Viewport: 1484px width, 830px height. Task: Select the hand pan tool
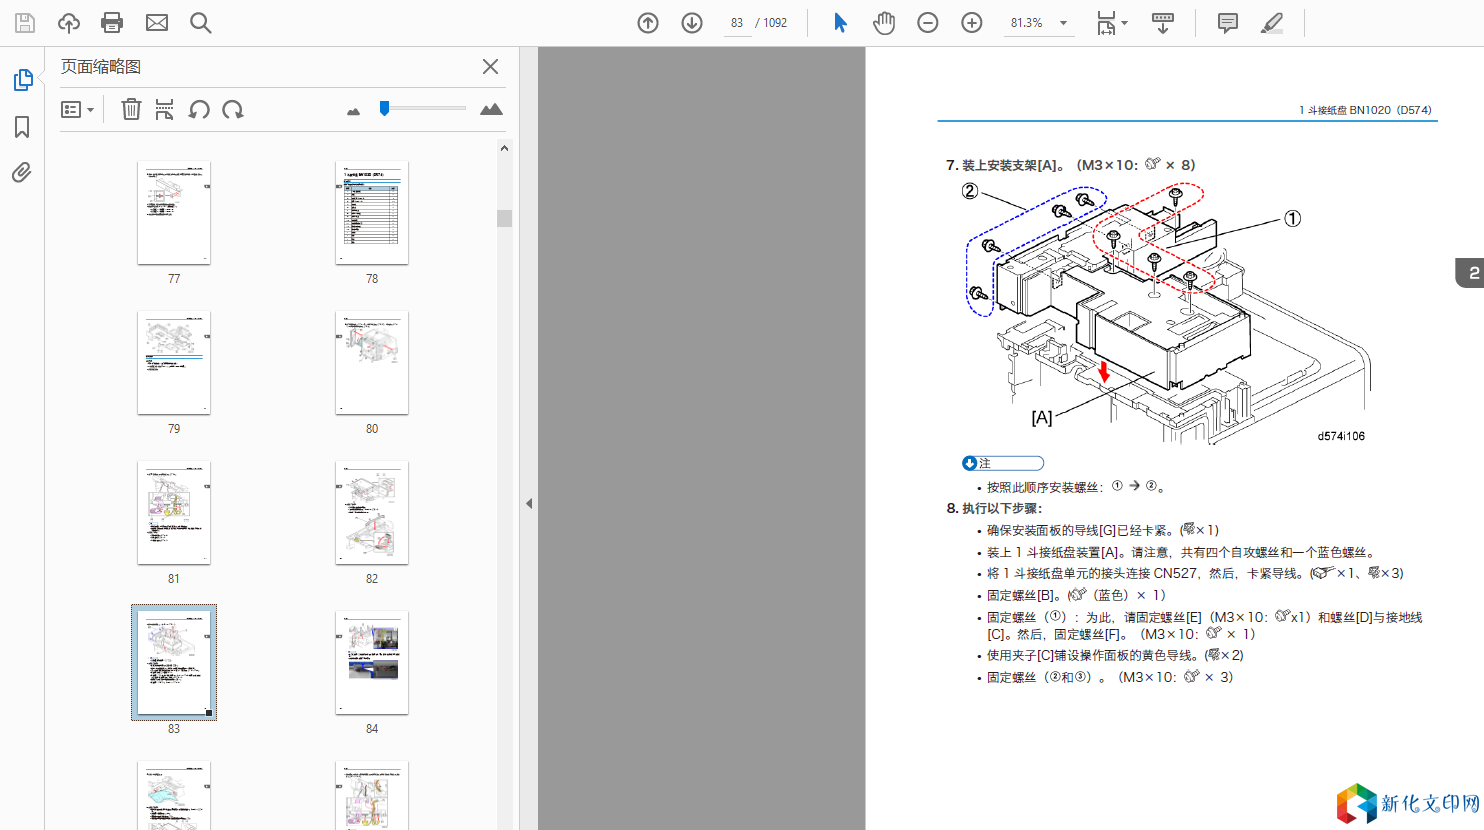click(883, 23)
